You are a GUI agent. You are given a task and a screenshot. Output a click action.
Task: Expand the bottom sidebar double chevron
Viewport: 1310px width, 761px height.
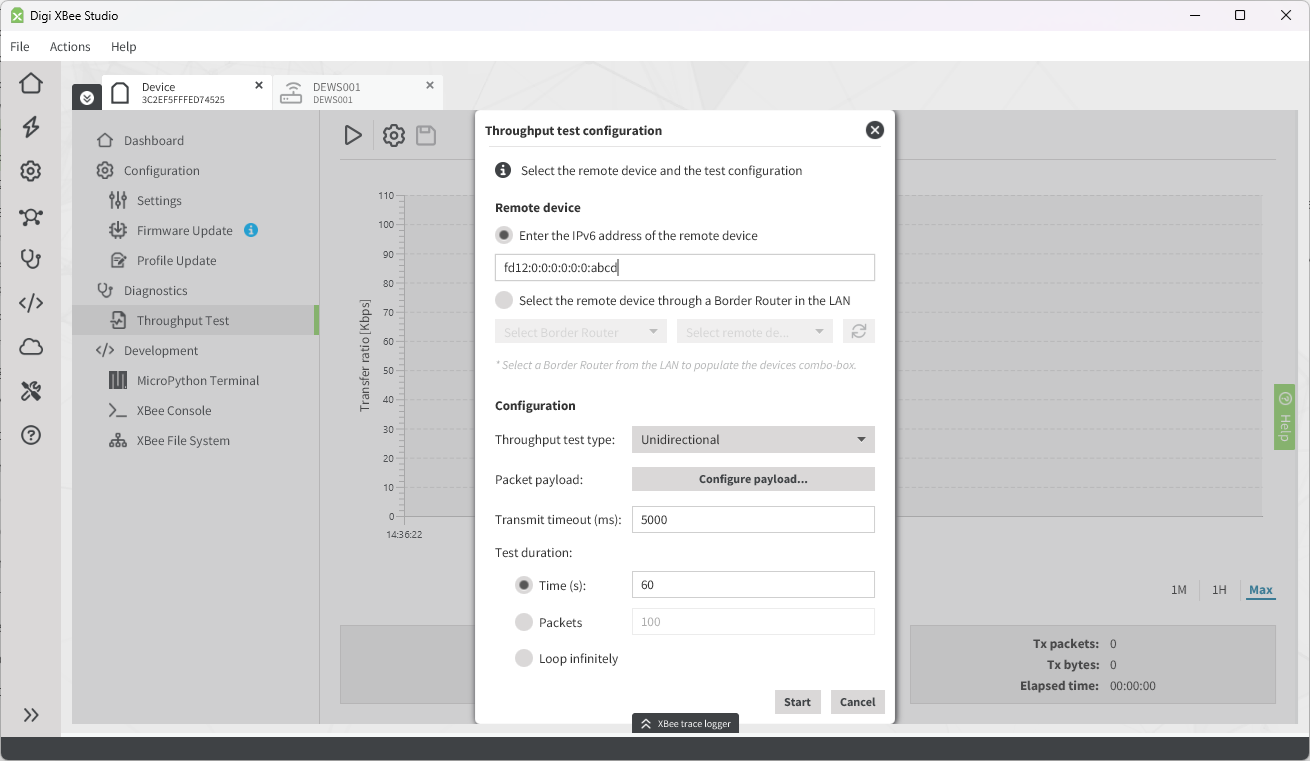click(31, 715)
